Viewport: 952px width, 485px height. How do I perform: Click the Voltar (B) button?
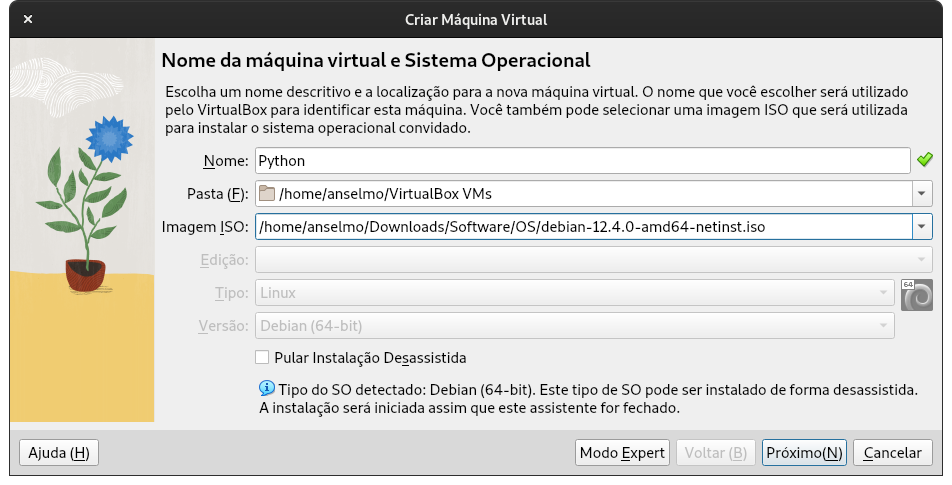[x=716, y=453]
